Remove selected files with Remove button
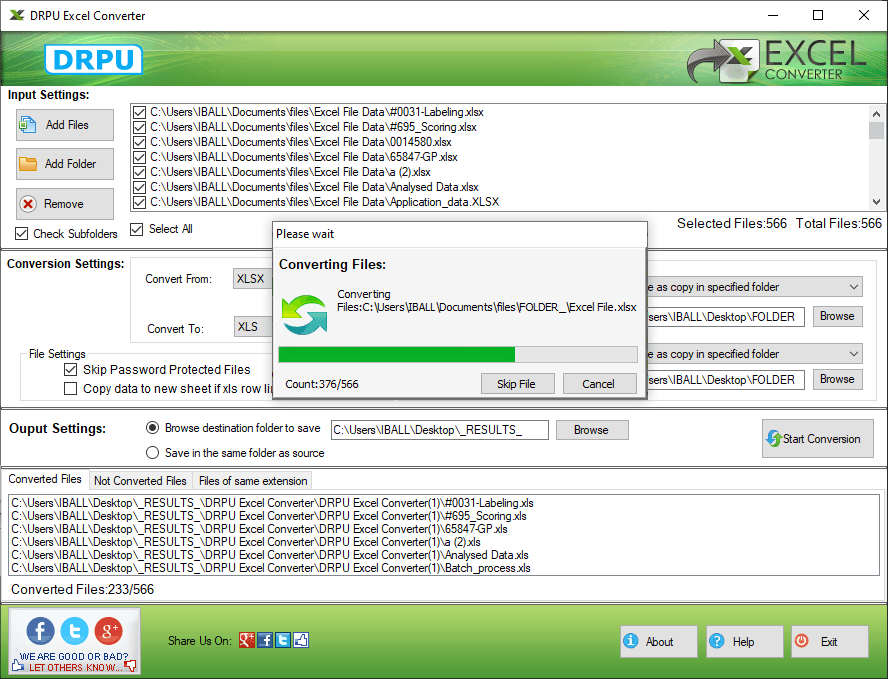Image resolution: width=888 pixels, height=679 pixels. (x=65, y=204)
